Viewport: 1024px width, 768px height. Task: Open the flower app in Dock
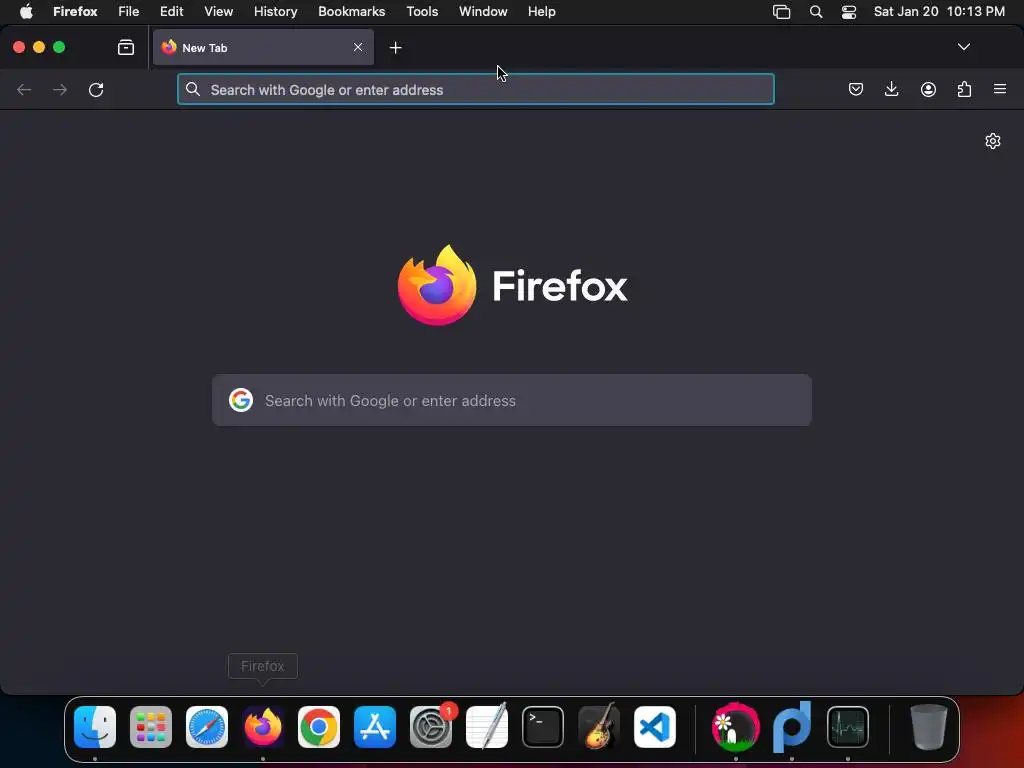click(x=736, y=726)
